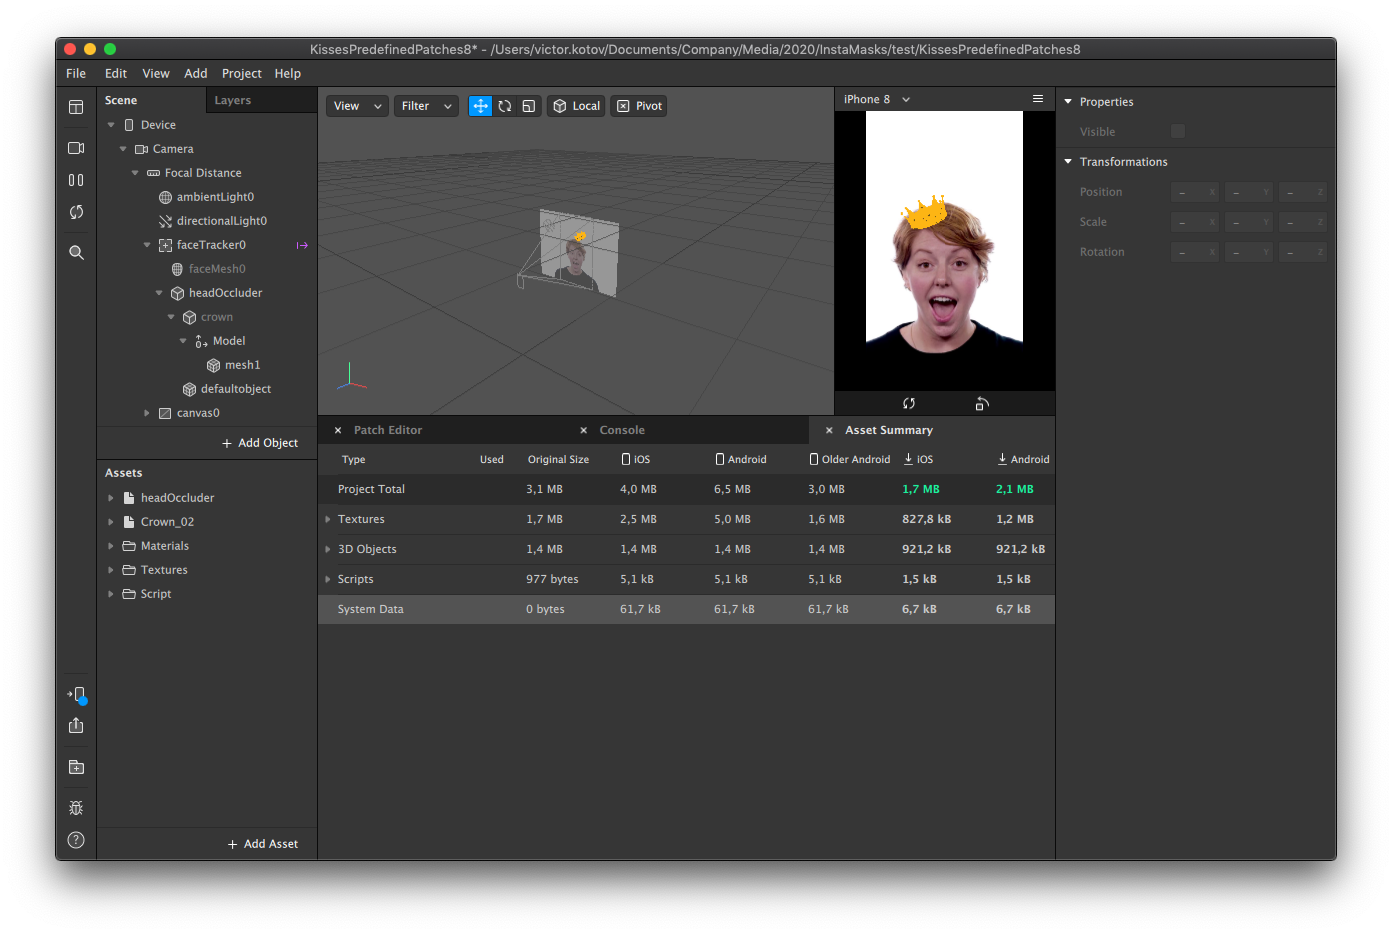Open the workspace layout icon in sidebar

click(x=76, y=107)
